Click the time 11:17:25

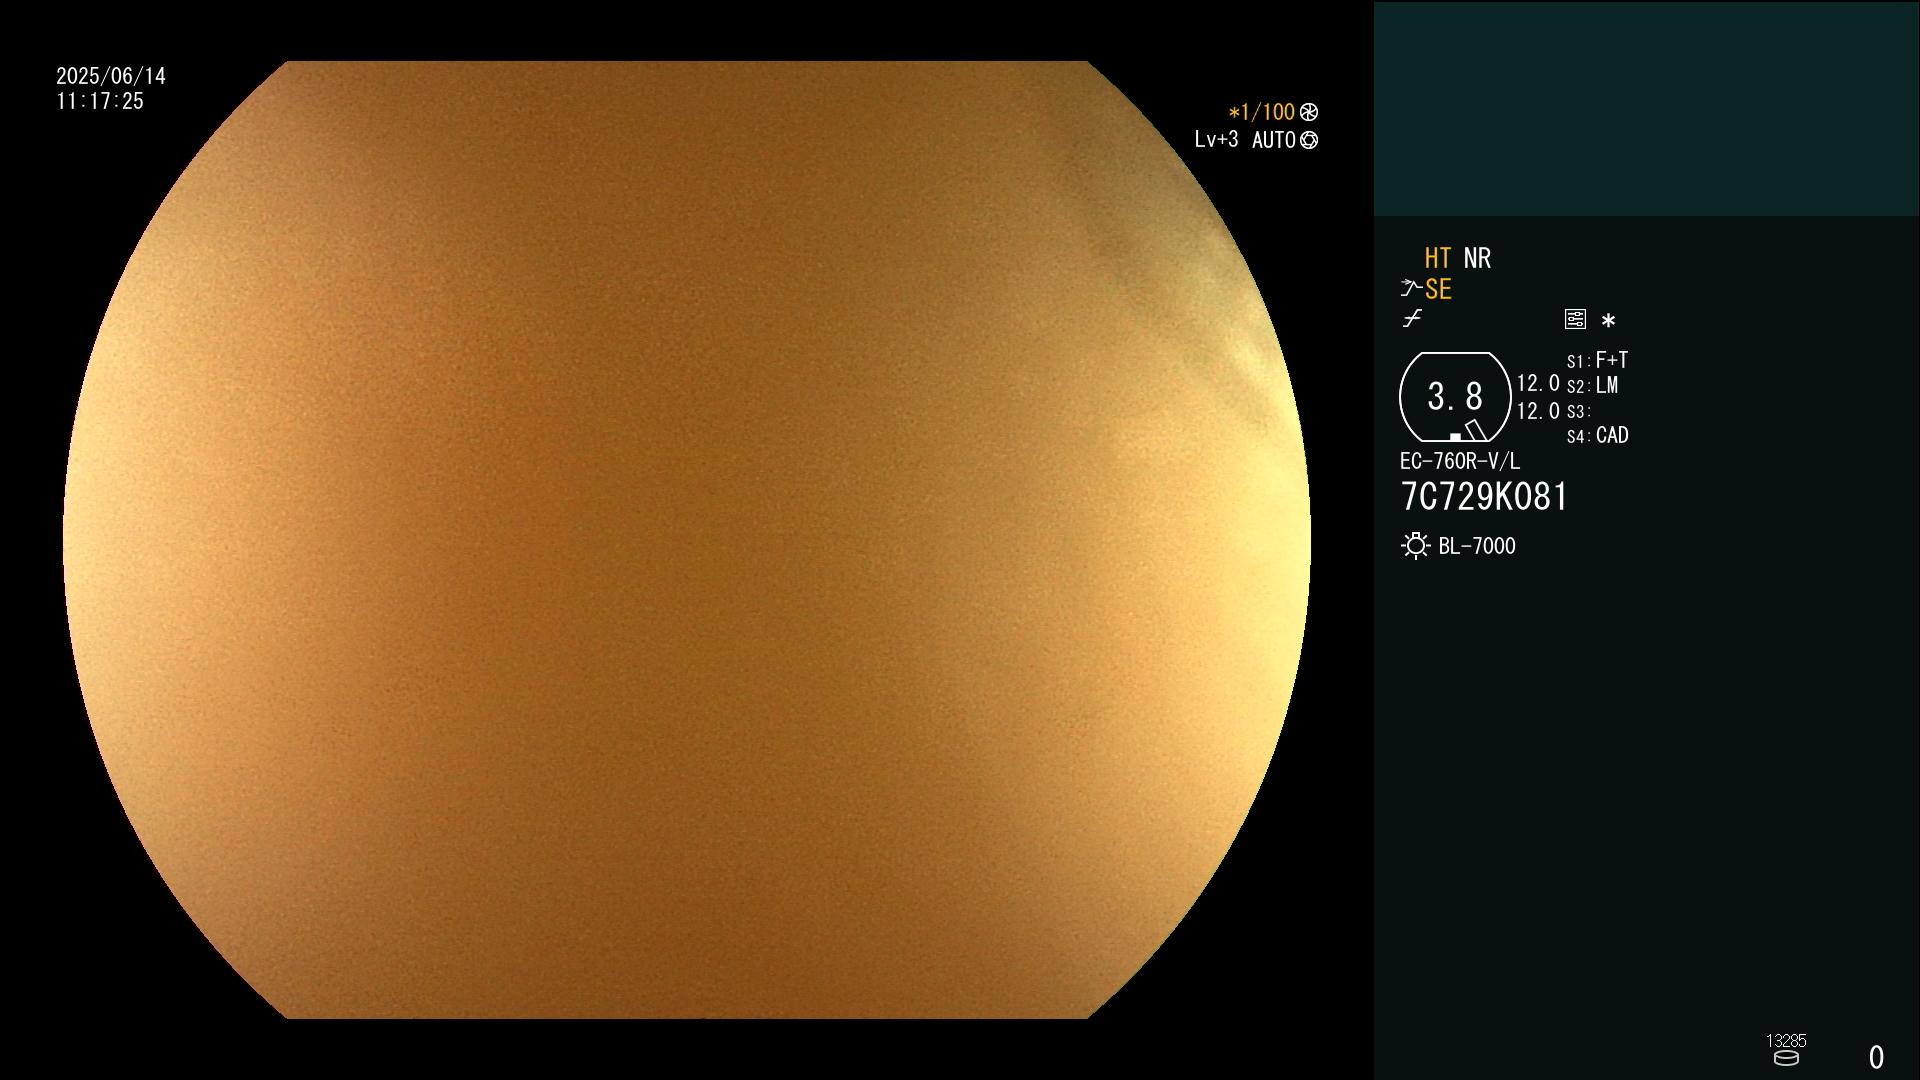[x=100, y=101]
